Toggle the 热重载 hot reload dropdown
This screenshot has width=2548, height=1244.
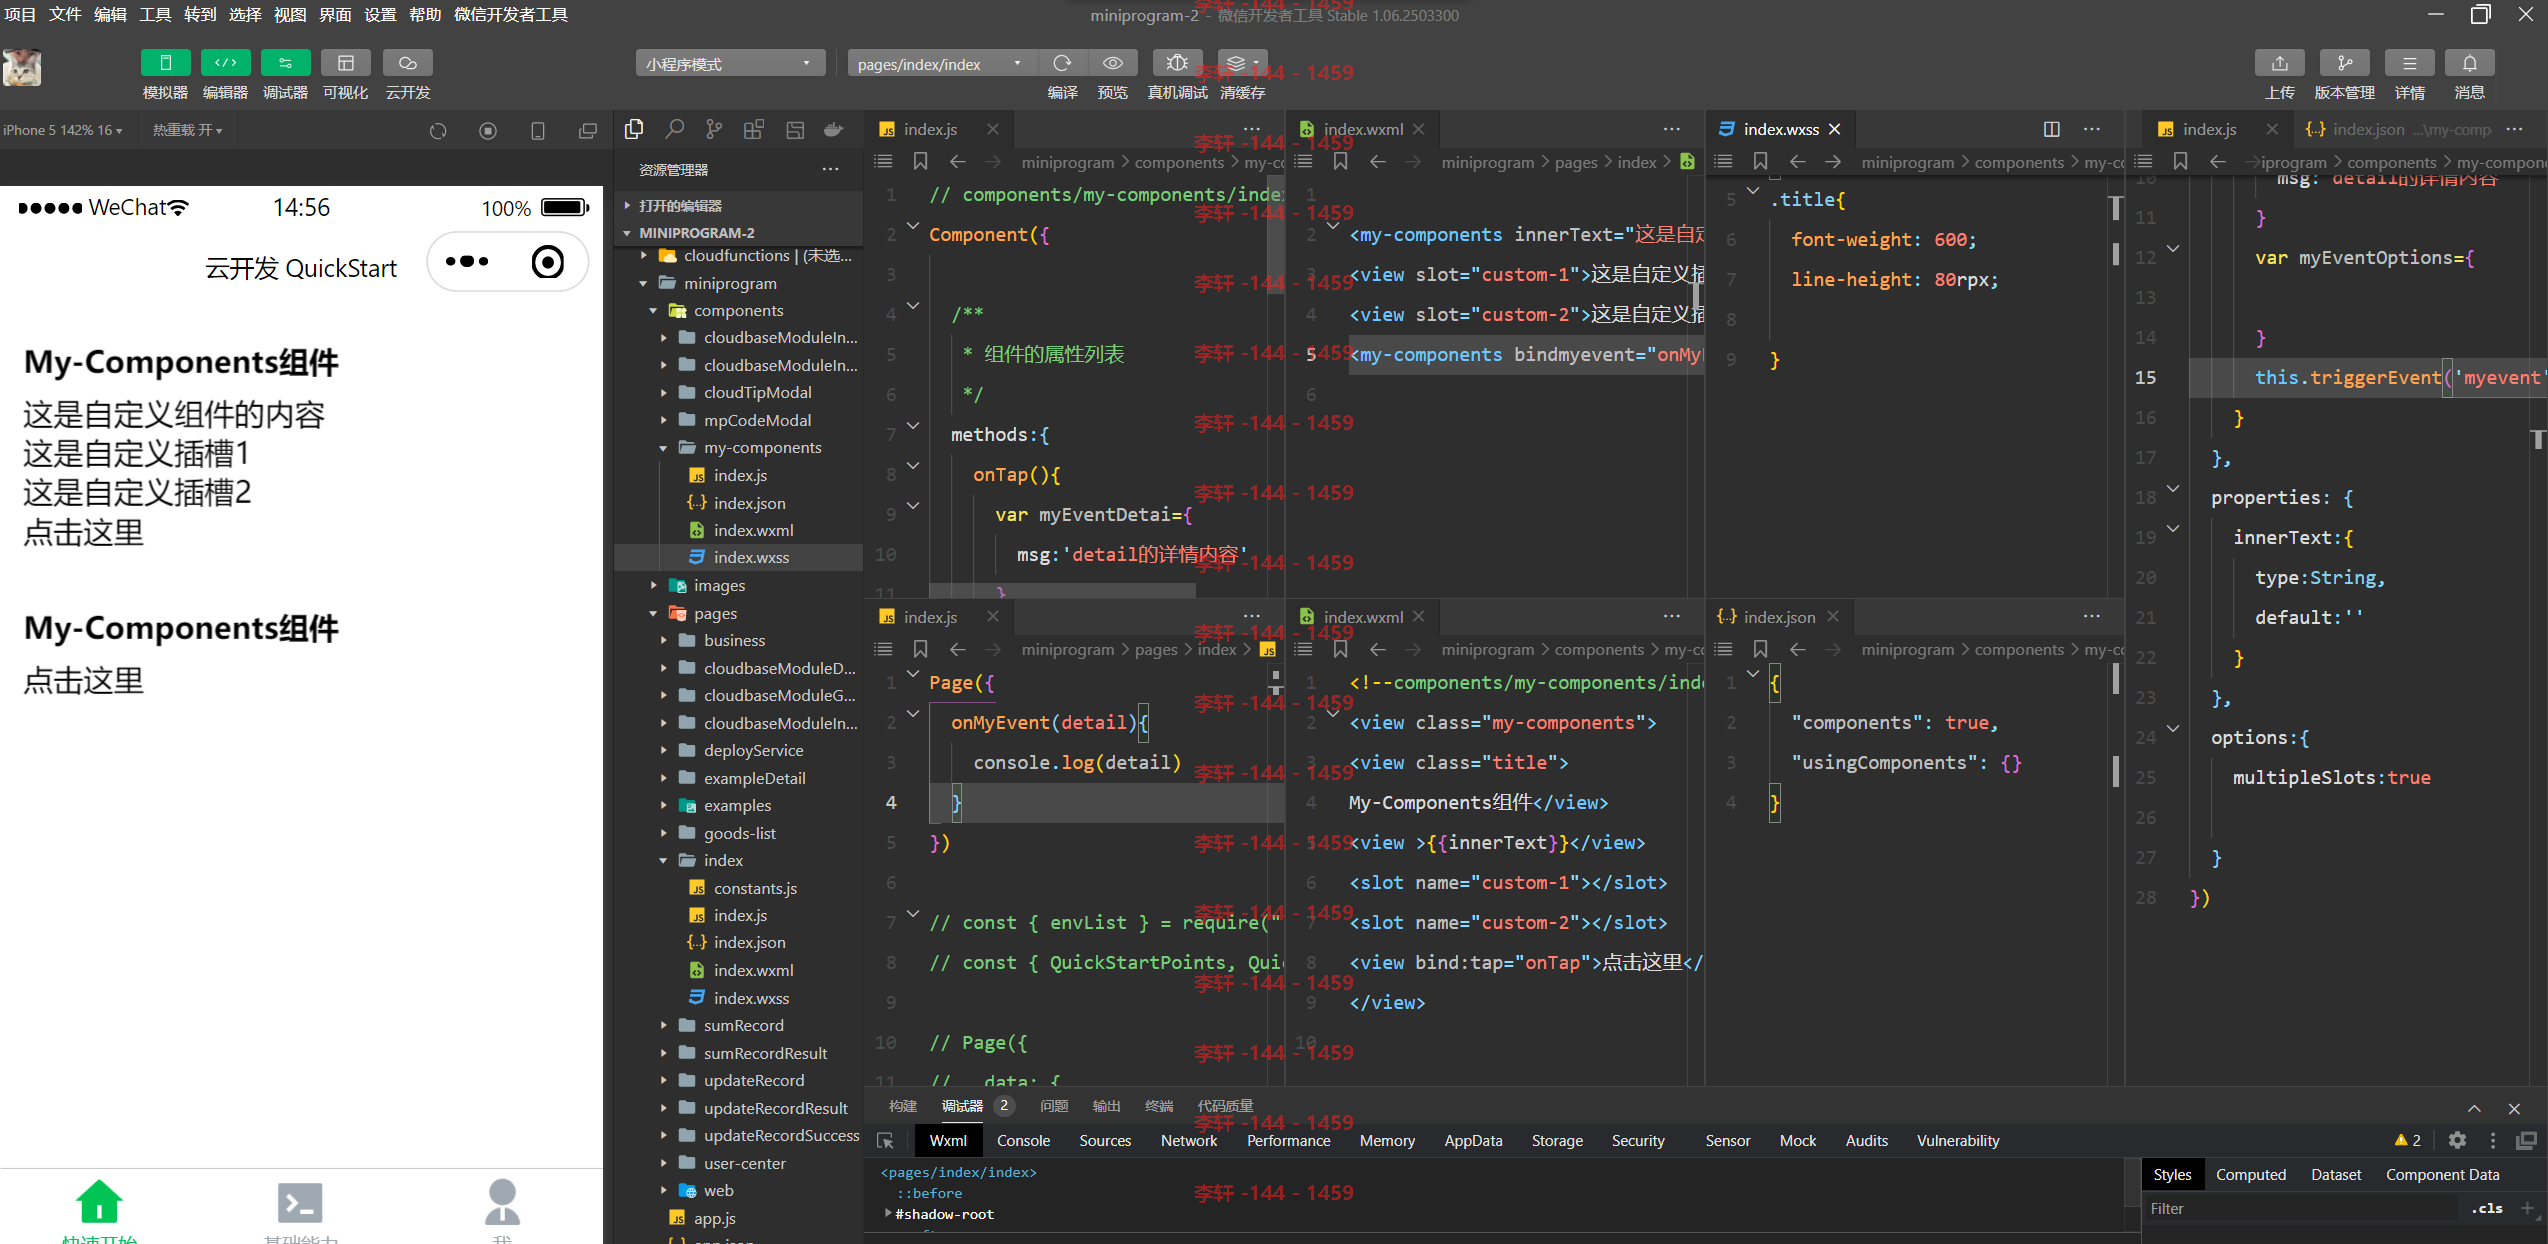(x=187, y=130)
